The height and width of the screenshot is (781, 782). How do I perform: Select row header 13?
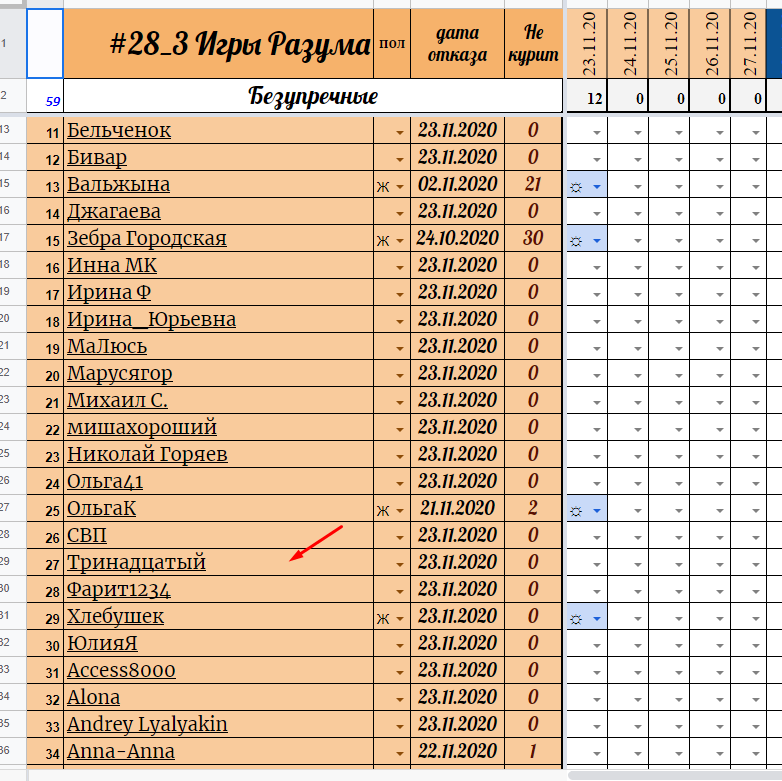12,130
